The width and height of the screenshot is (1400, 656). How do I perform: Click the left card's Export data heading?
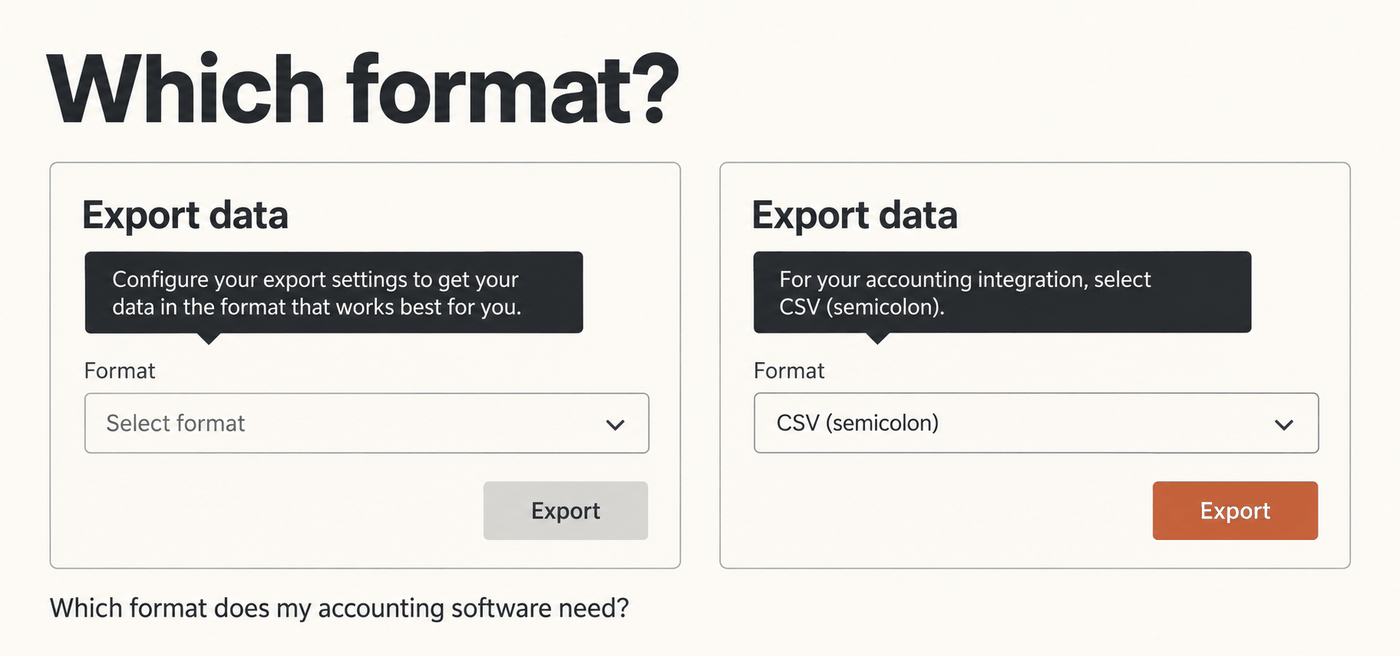pos(185,215)
